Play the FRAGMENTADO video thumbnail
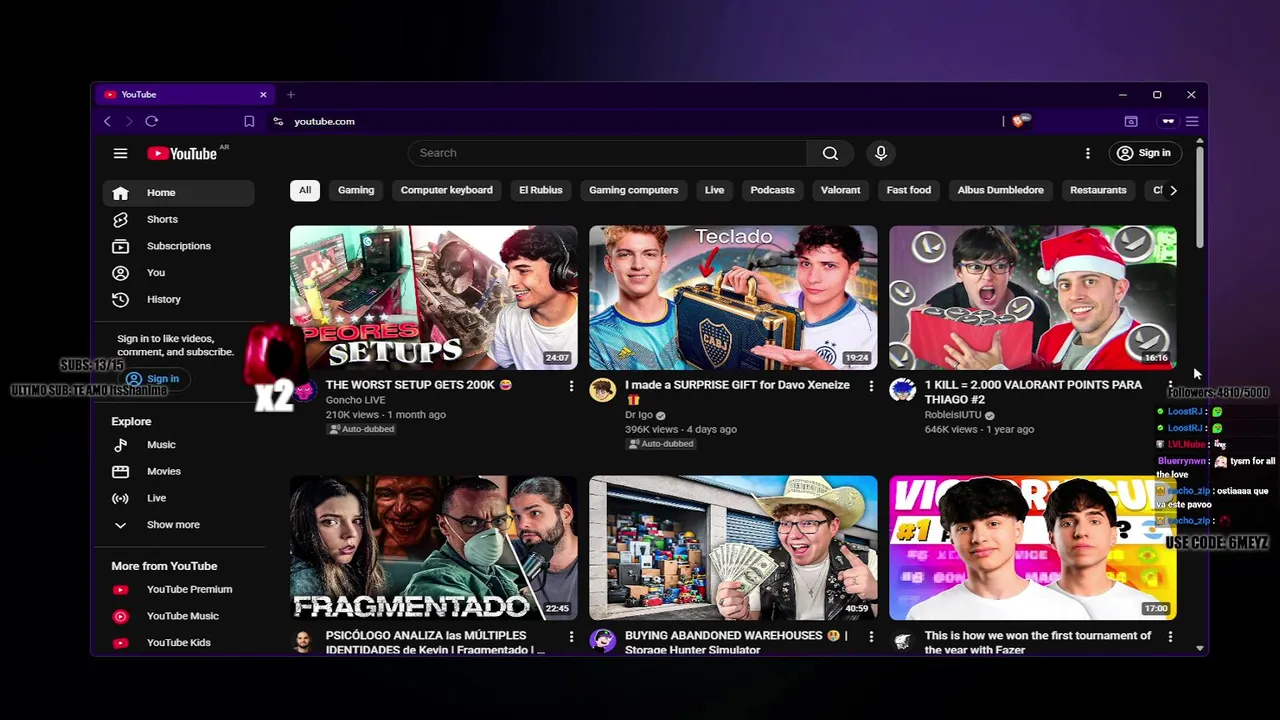The height and width of the screenshot is (720, 1280). 433,548
